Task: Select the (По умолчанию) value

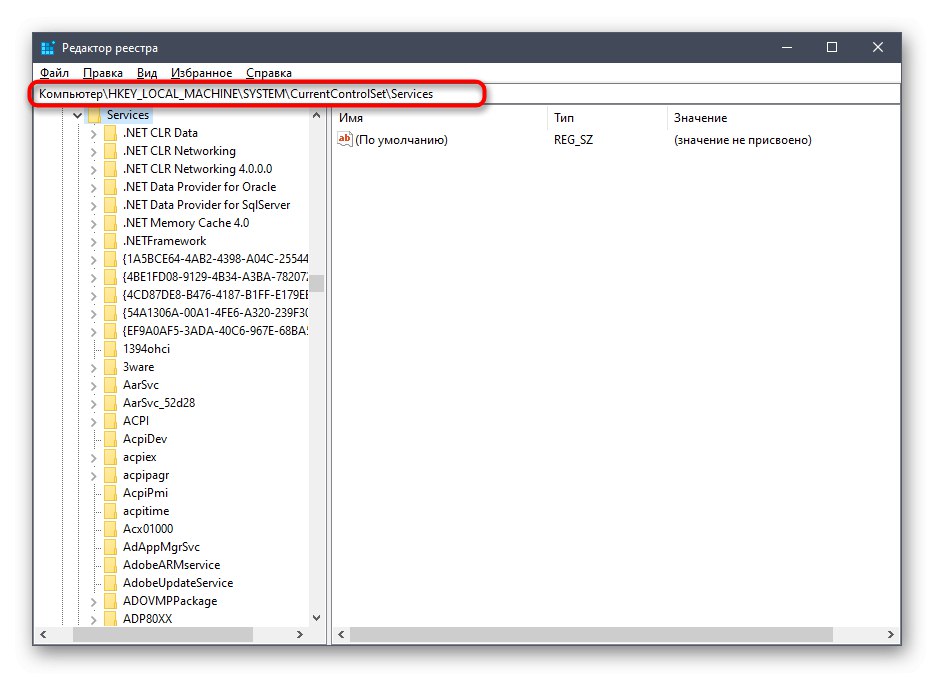Action: click(401, 140)
